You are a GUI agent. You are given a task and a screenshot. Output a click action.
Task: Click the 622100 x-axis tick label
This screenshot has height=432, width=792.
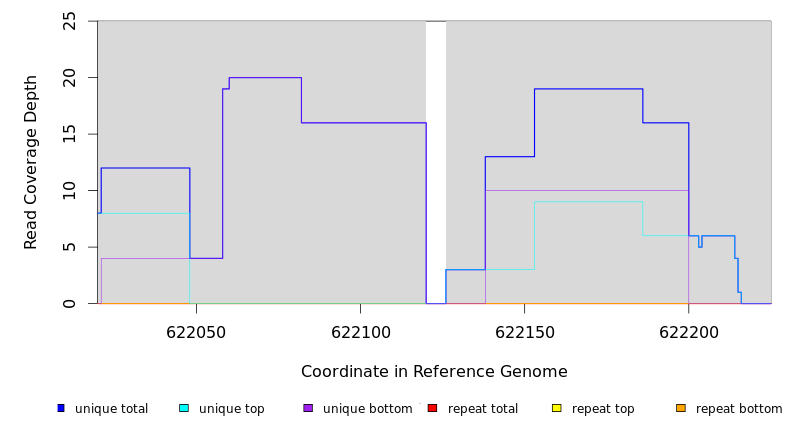click(x=360, y=332)
